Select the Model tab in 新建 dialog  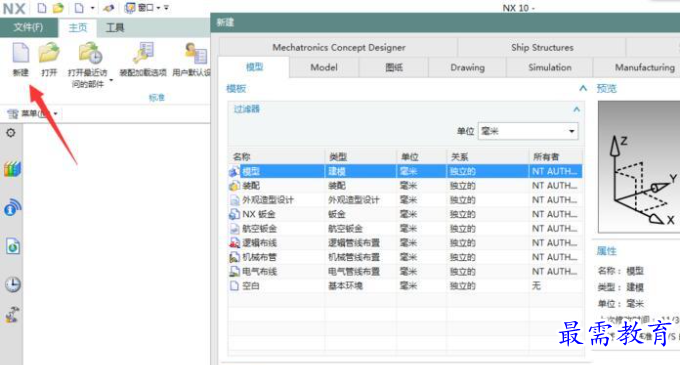(324, 68)
